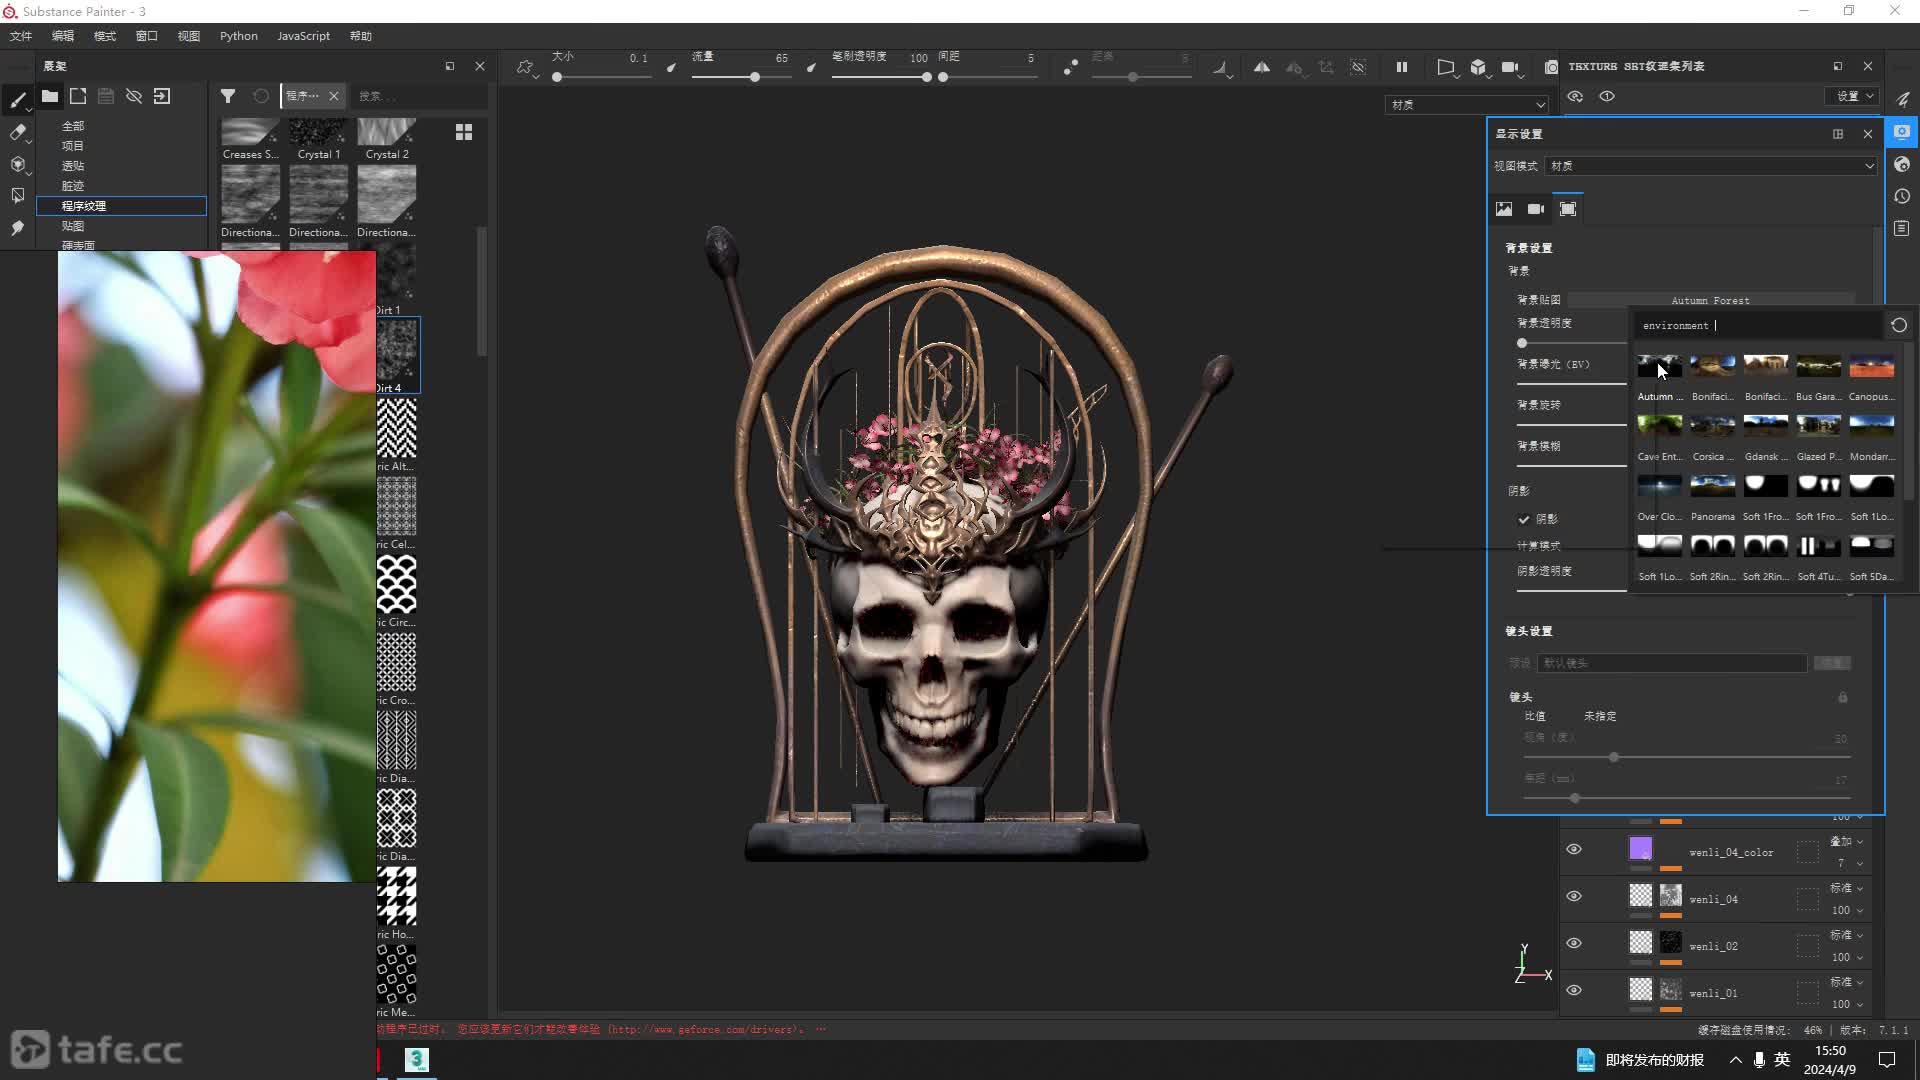
Task: Open the Python menu
Action: pyautogui.click(x=239, y=36)
